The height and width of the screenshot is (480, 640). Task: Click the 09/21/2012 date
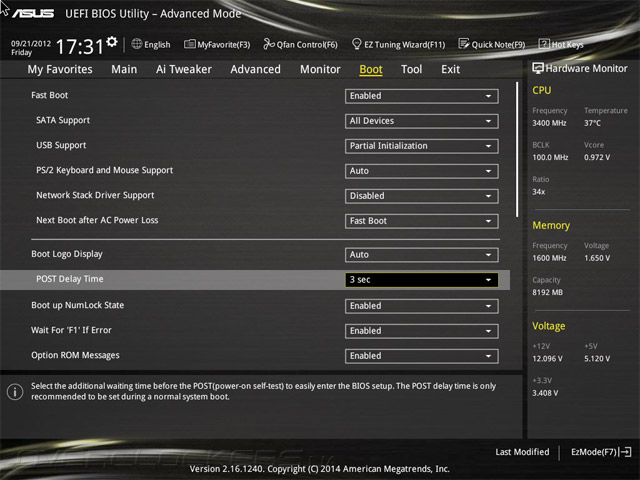(x=31, y=43)
